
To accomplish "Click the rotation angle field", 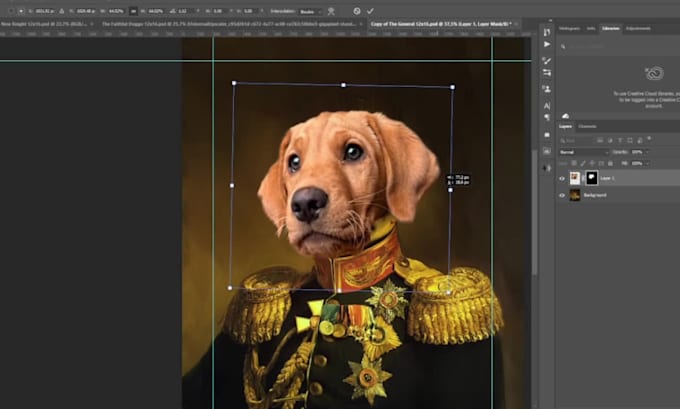I will pos(184,11).
